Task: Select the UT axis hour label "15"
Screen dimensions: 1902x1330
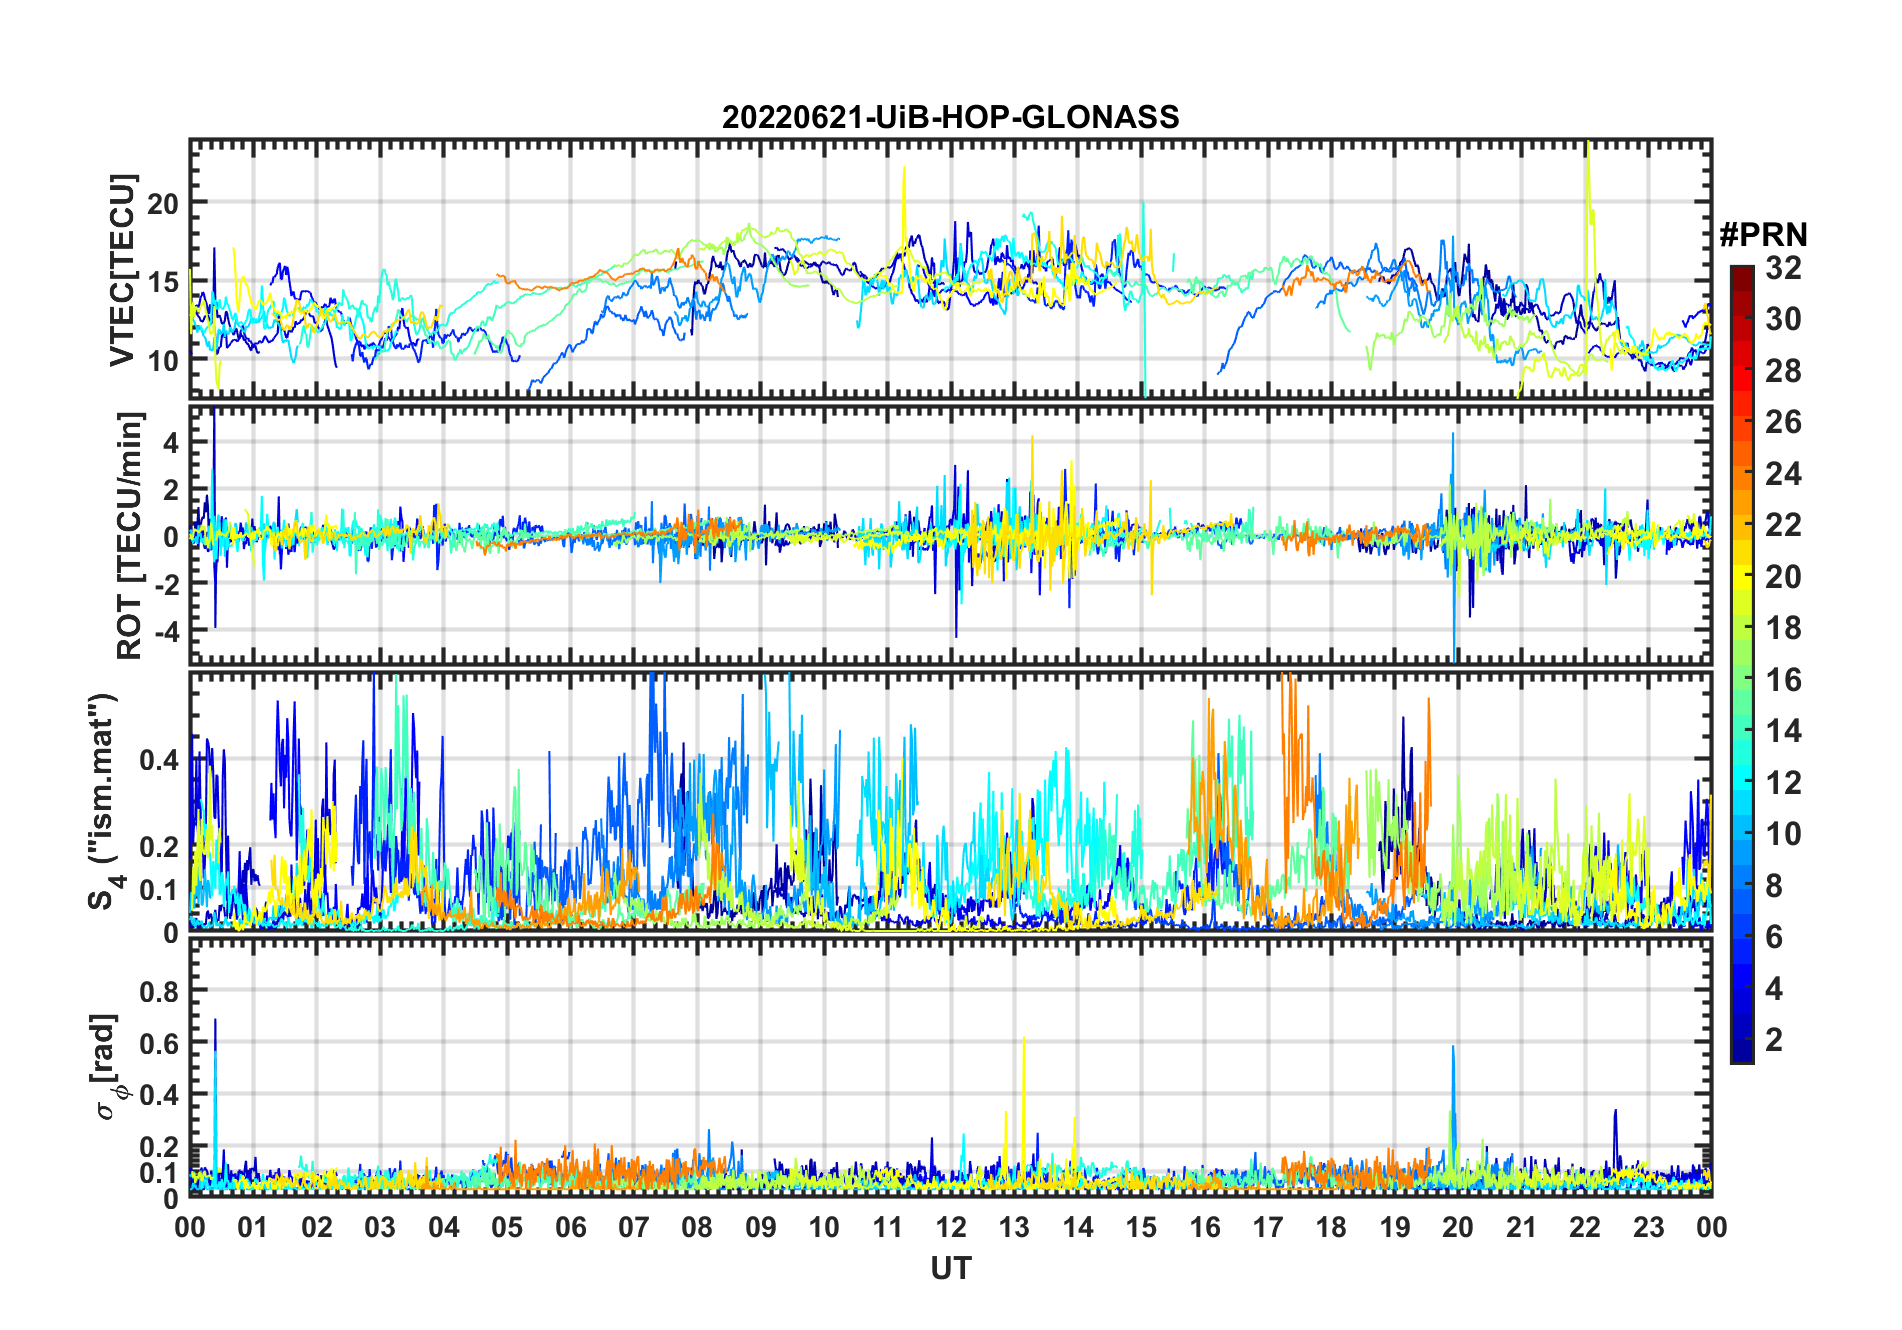Action: tap(1141, 1228)
